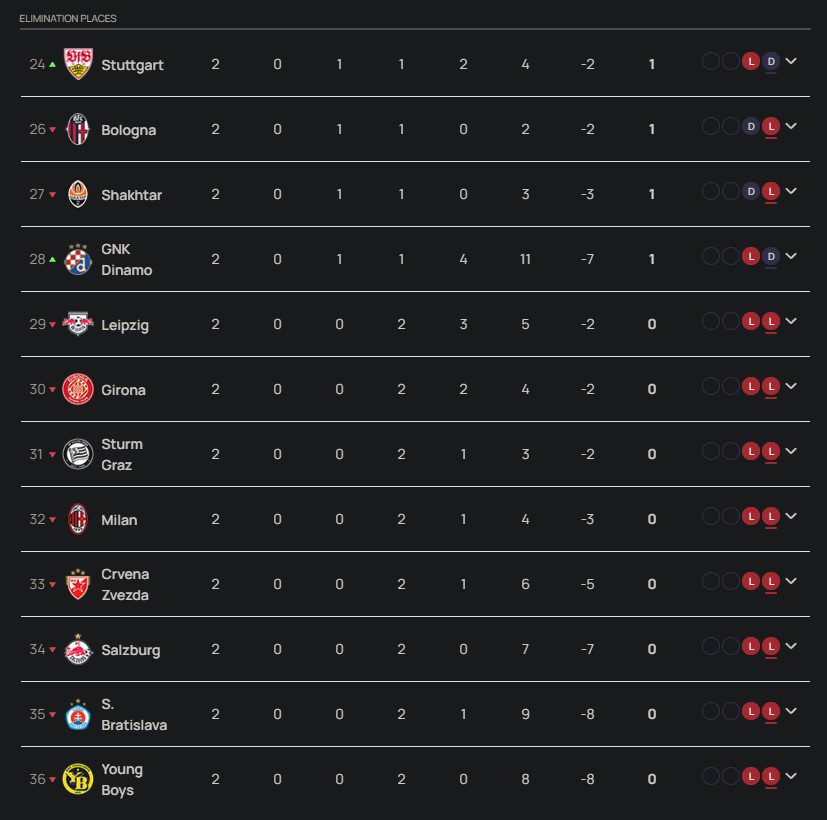Expand the Crvena Zvezda row chevron
This screenshot has width=827, height=820.
[791, 582]
